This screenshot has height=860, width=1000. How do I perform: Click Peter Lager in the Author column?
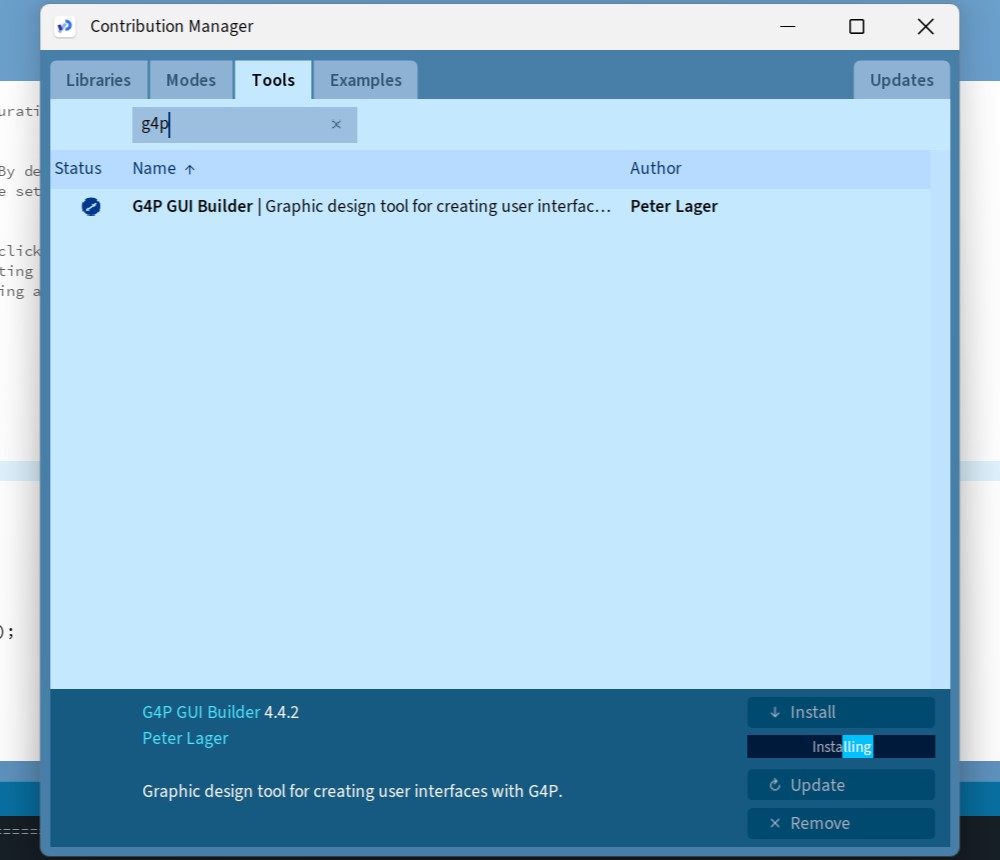[673, 207]
